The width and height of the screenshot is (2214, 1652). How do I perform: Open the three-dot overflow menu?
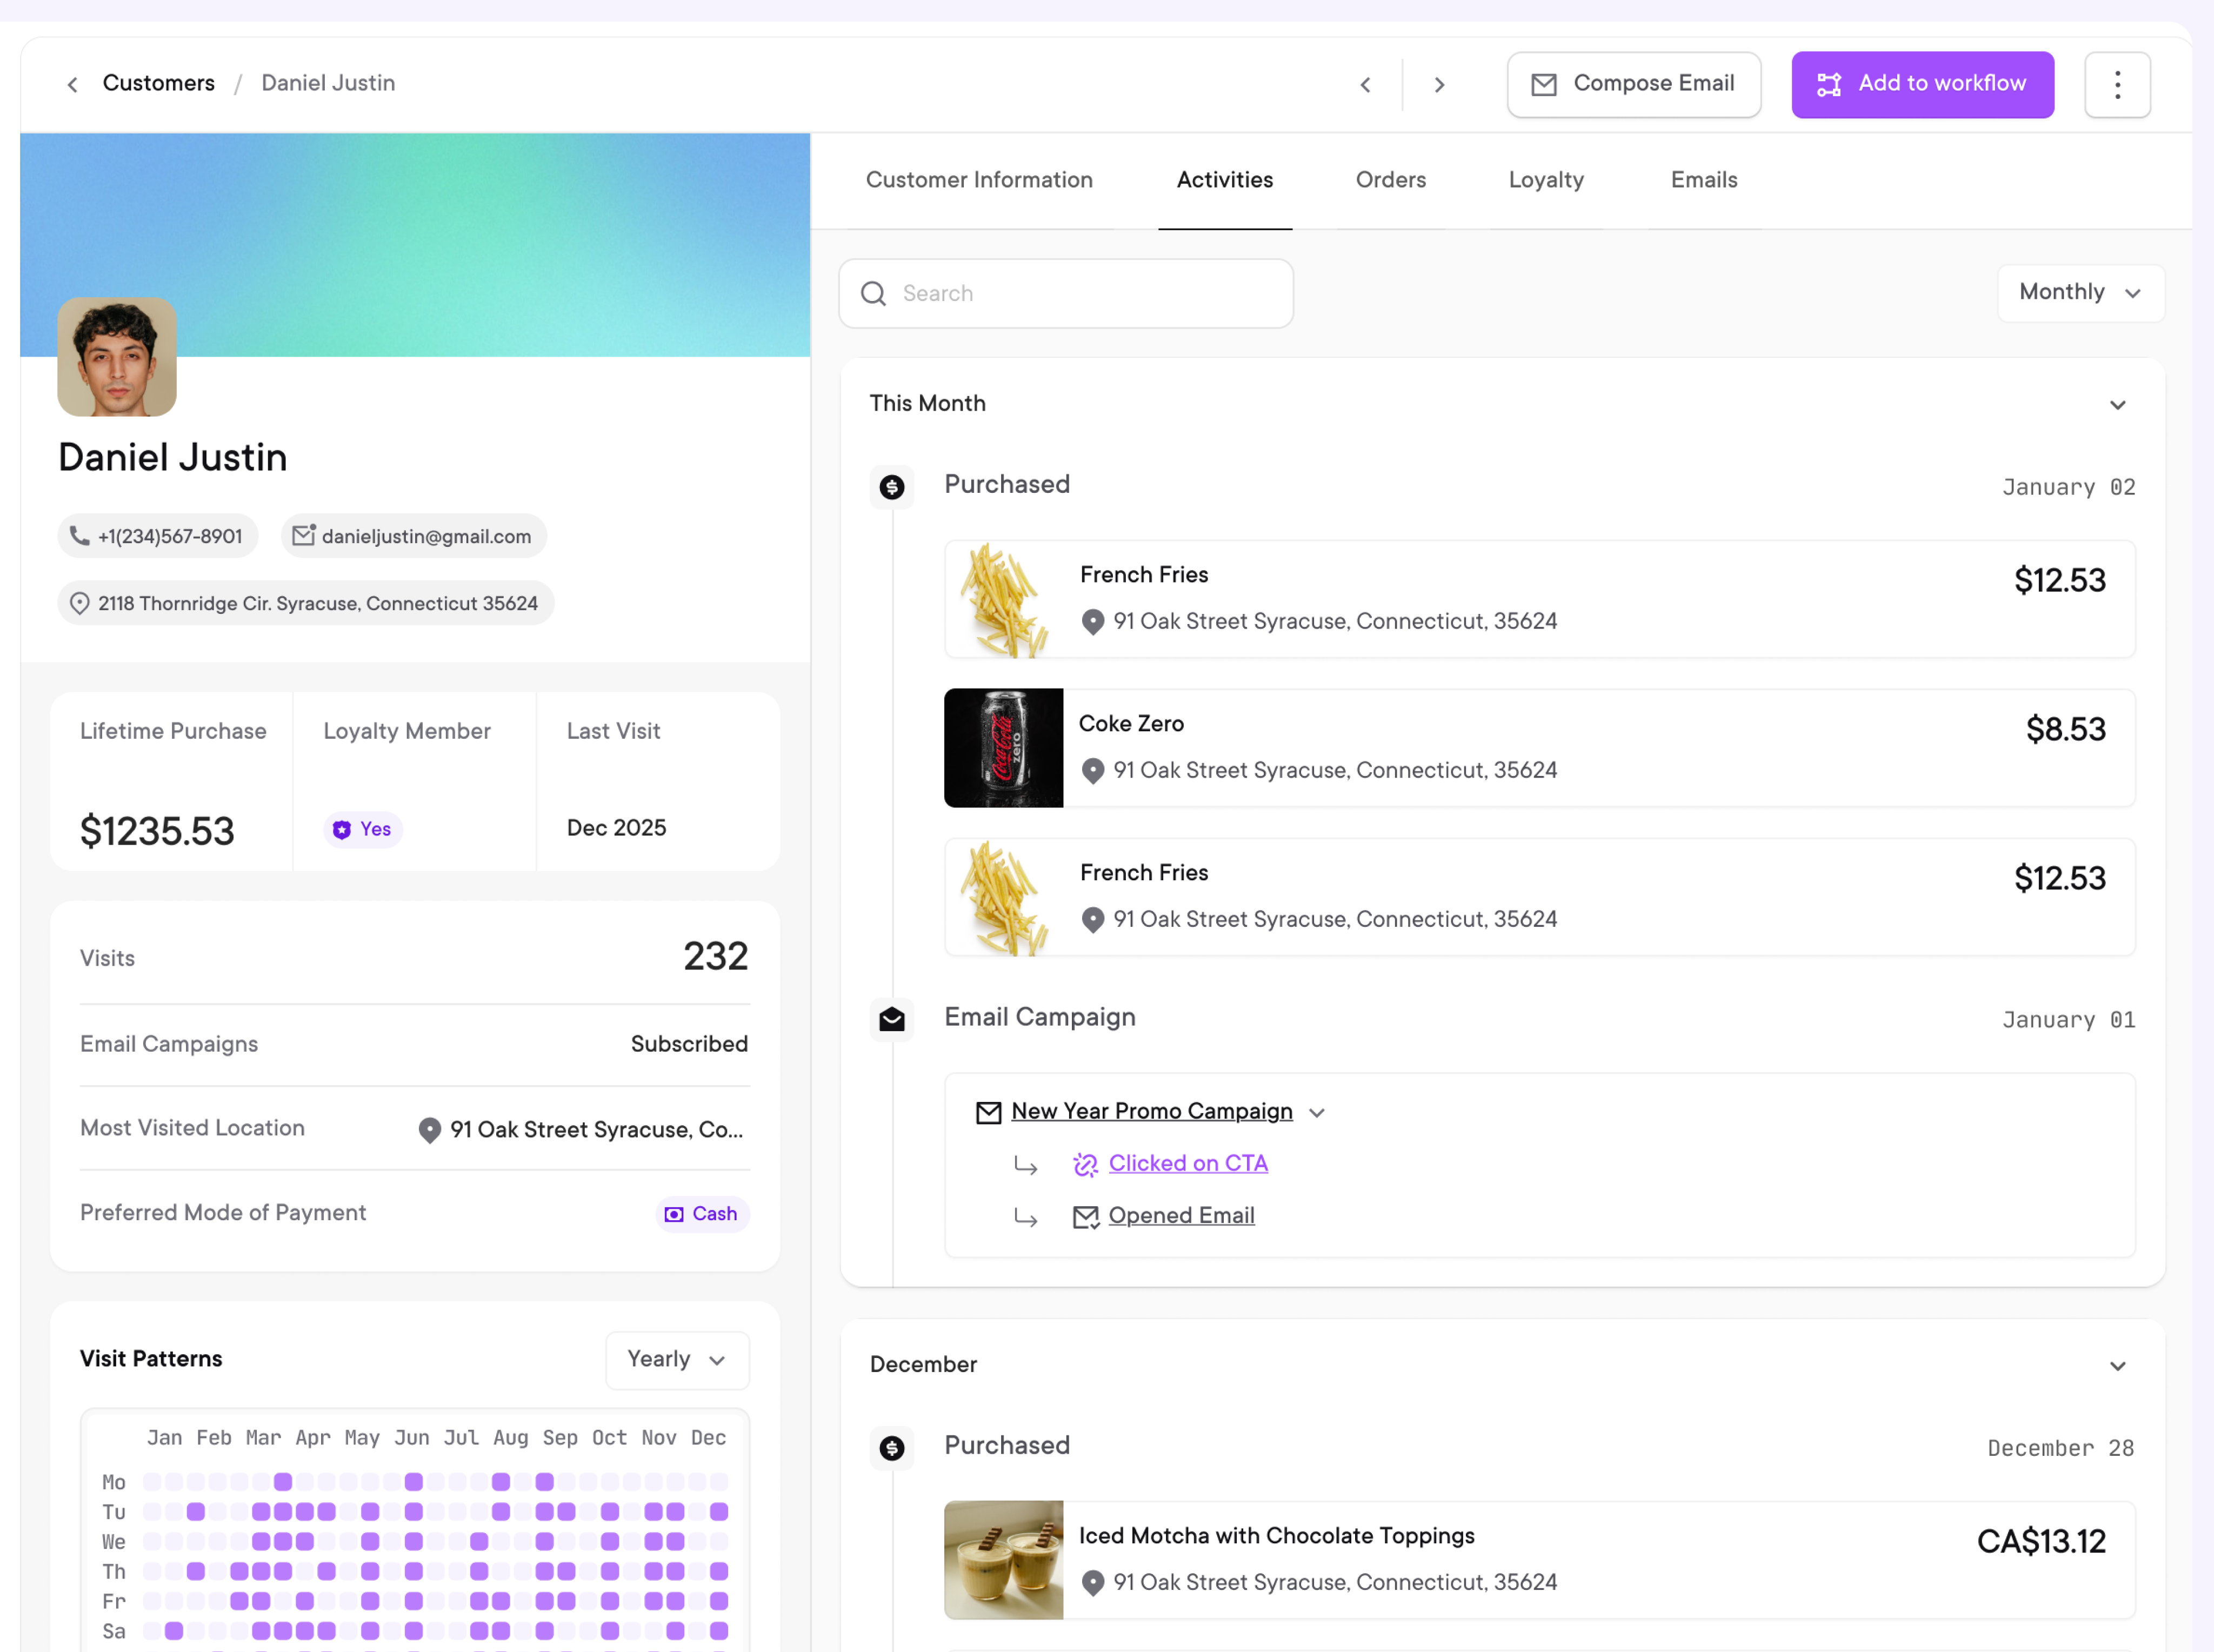point(2117,84)
